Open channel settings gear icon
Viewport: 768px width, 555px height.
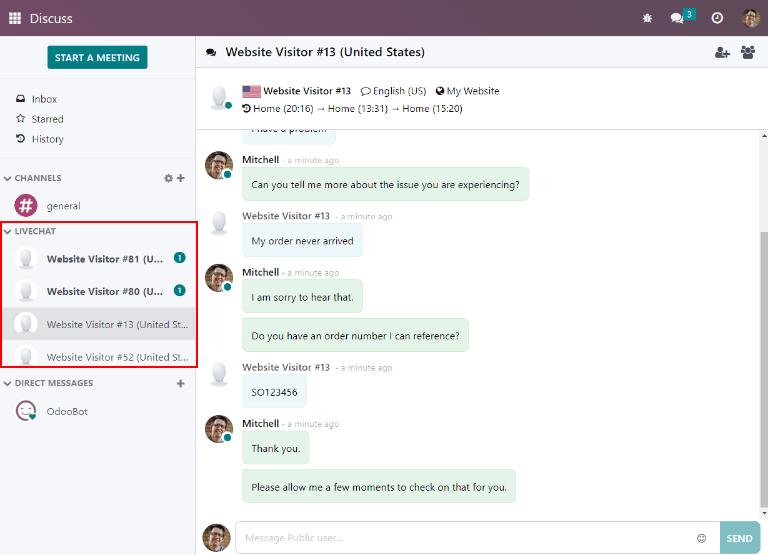click(168, 178)
